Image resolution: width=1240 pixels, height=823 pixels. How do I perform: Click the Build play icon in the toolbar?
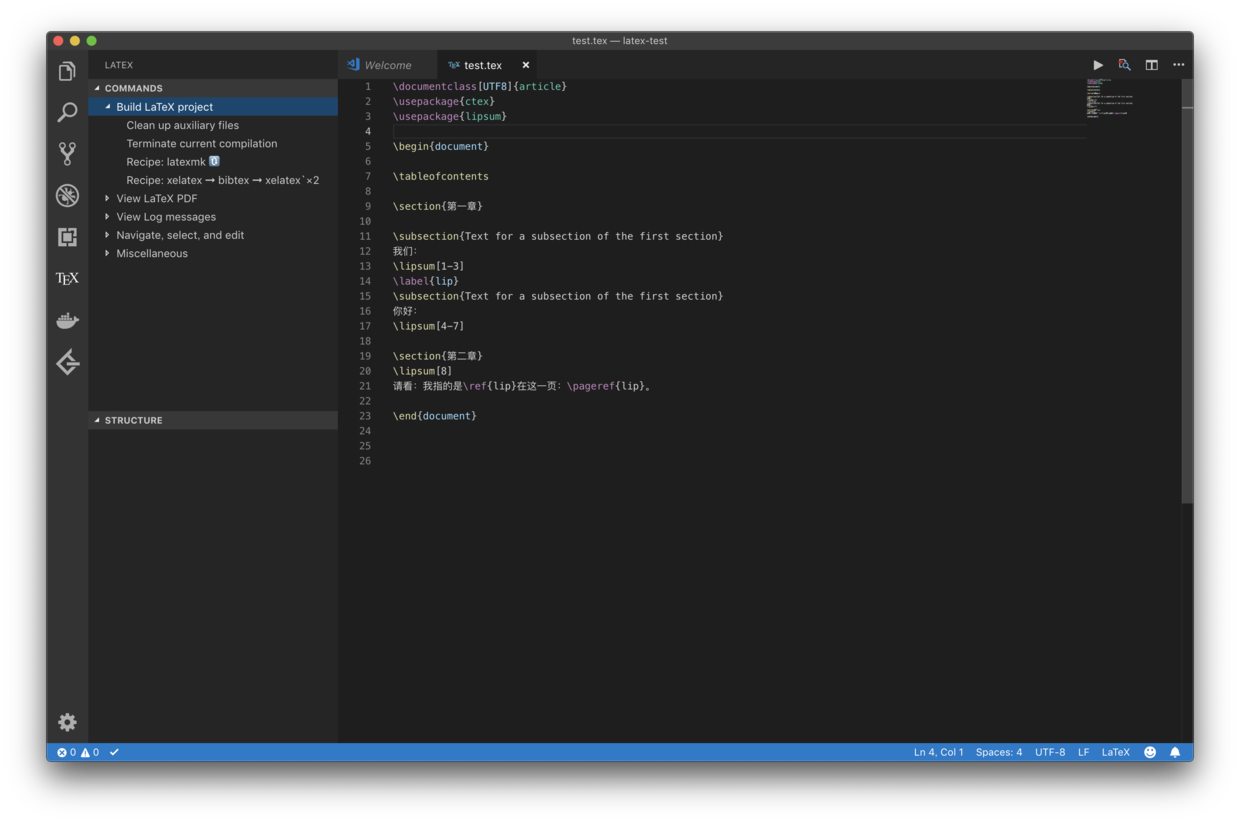coord(1097,64)
